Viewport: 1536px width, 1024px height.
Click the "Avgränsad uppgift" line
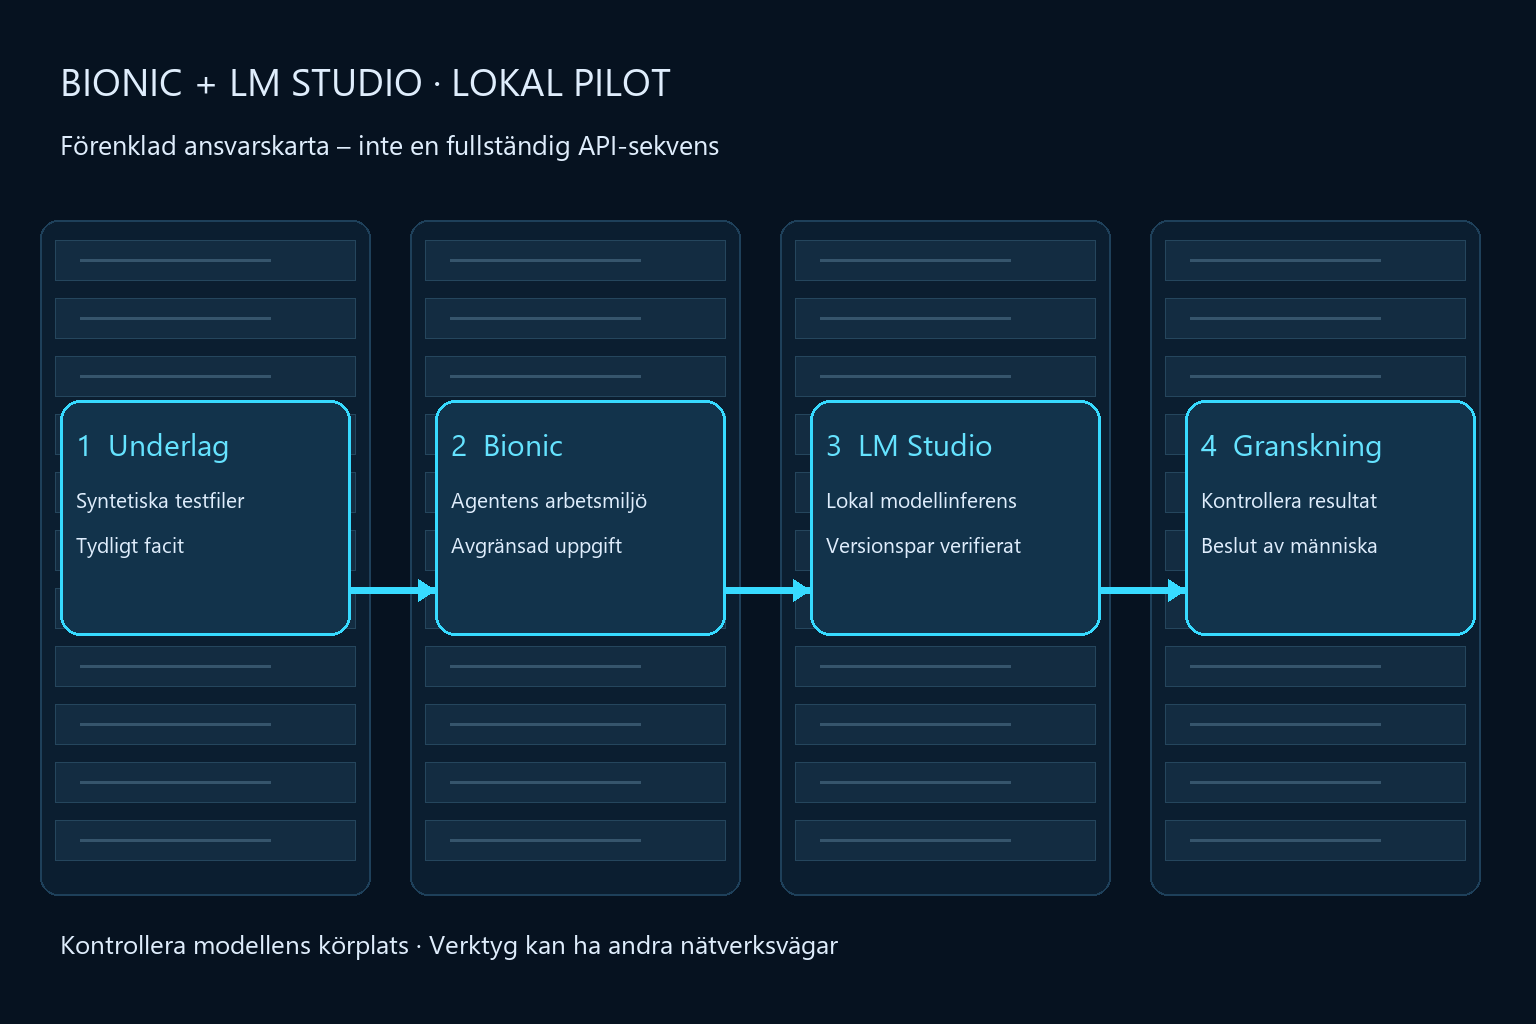click(536, 546)
